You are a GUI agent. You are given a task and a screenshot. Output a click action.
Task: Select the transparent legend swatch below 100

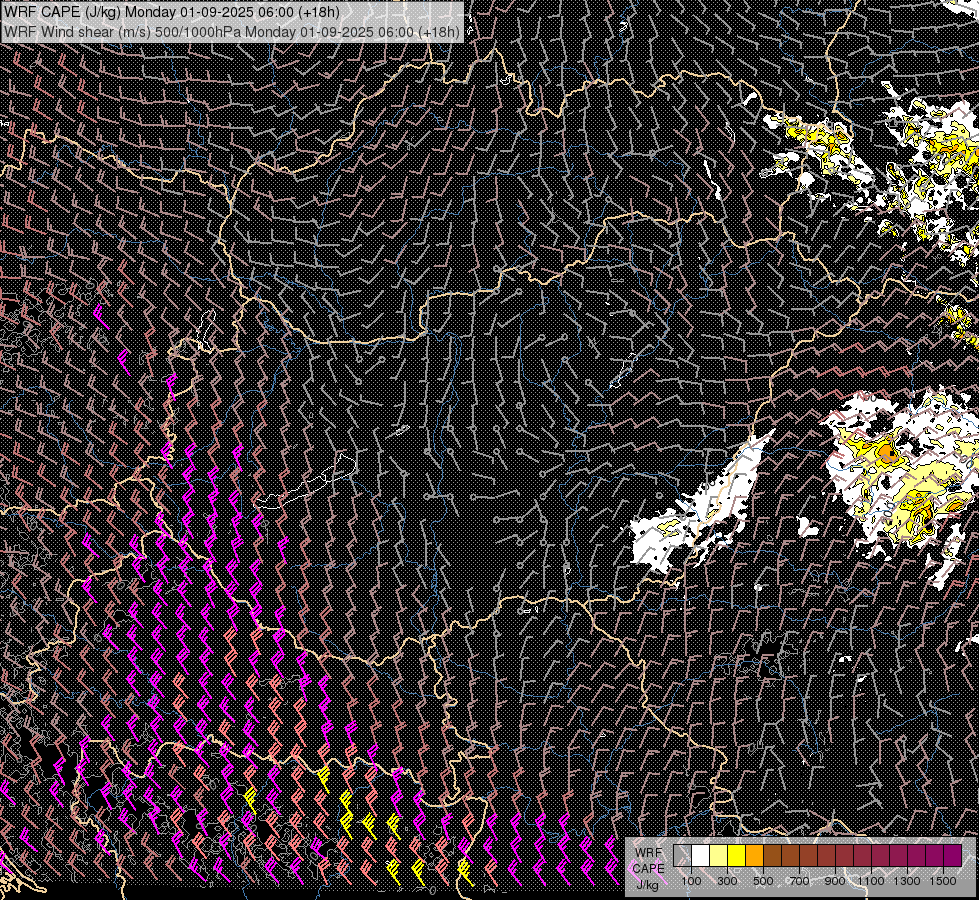(x=682, y=856)
